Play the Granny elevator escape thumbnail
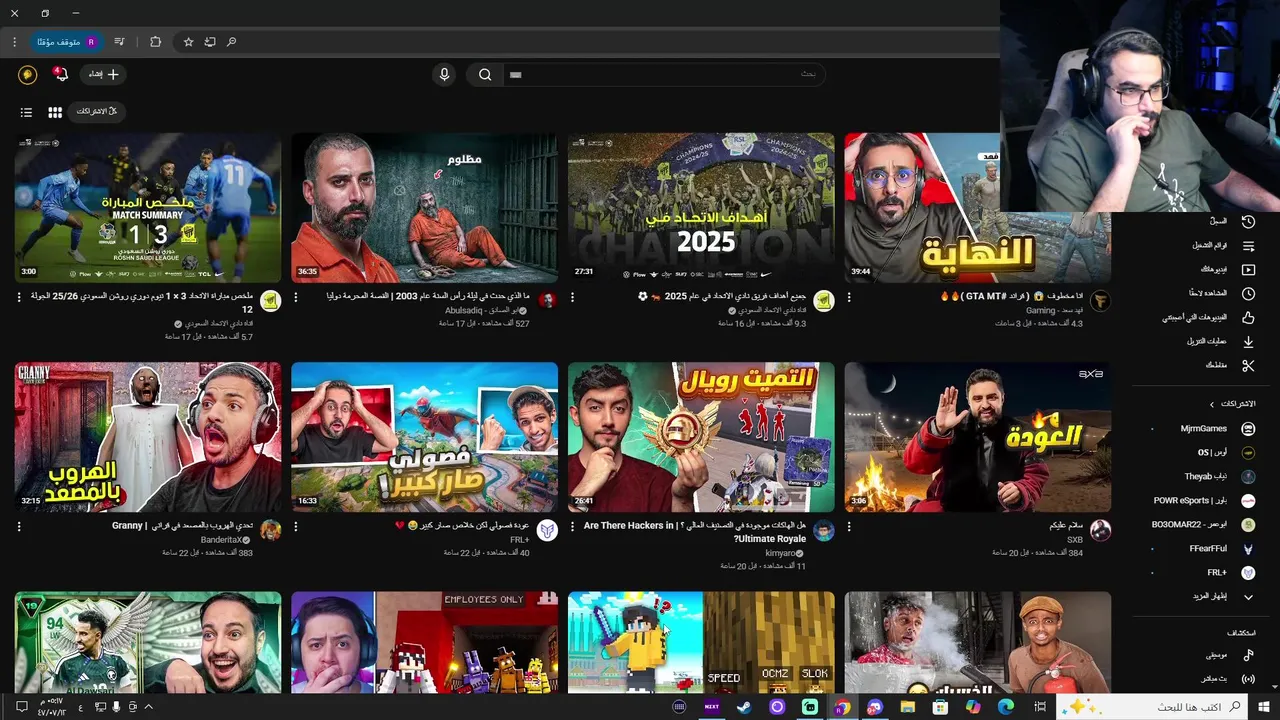 148,437
